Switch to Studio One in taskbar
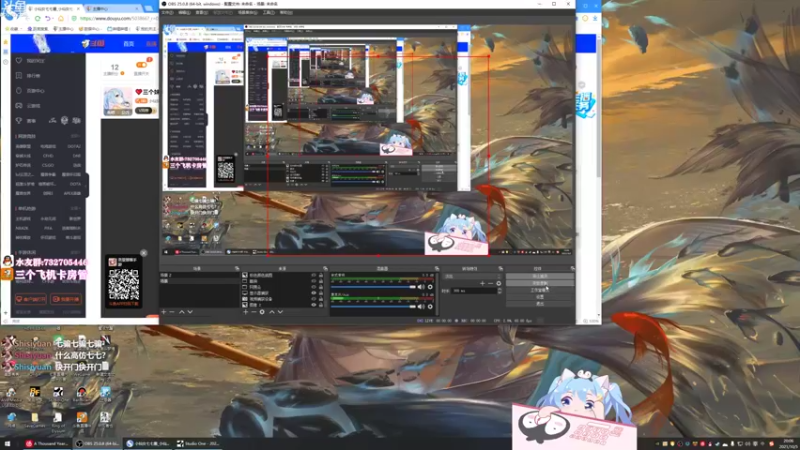This screenshot has width=800, height=450. pos(198,444)
